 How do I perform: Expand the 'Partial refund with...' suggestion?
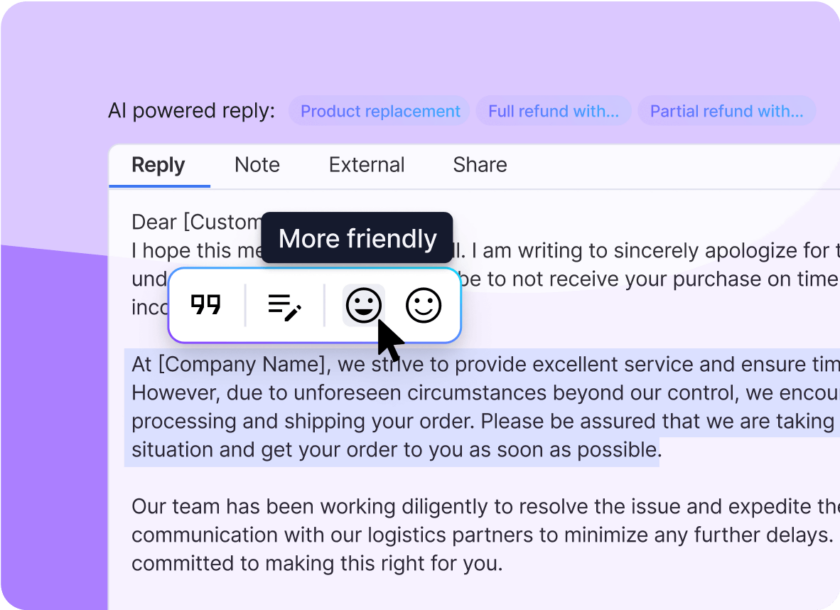pos(726,111)
